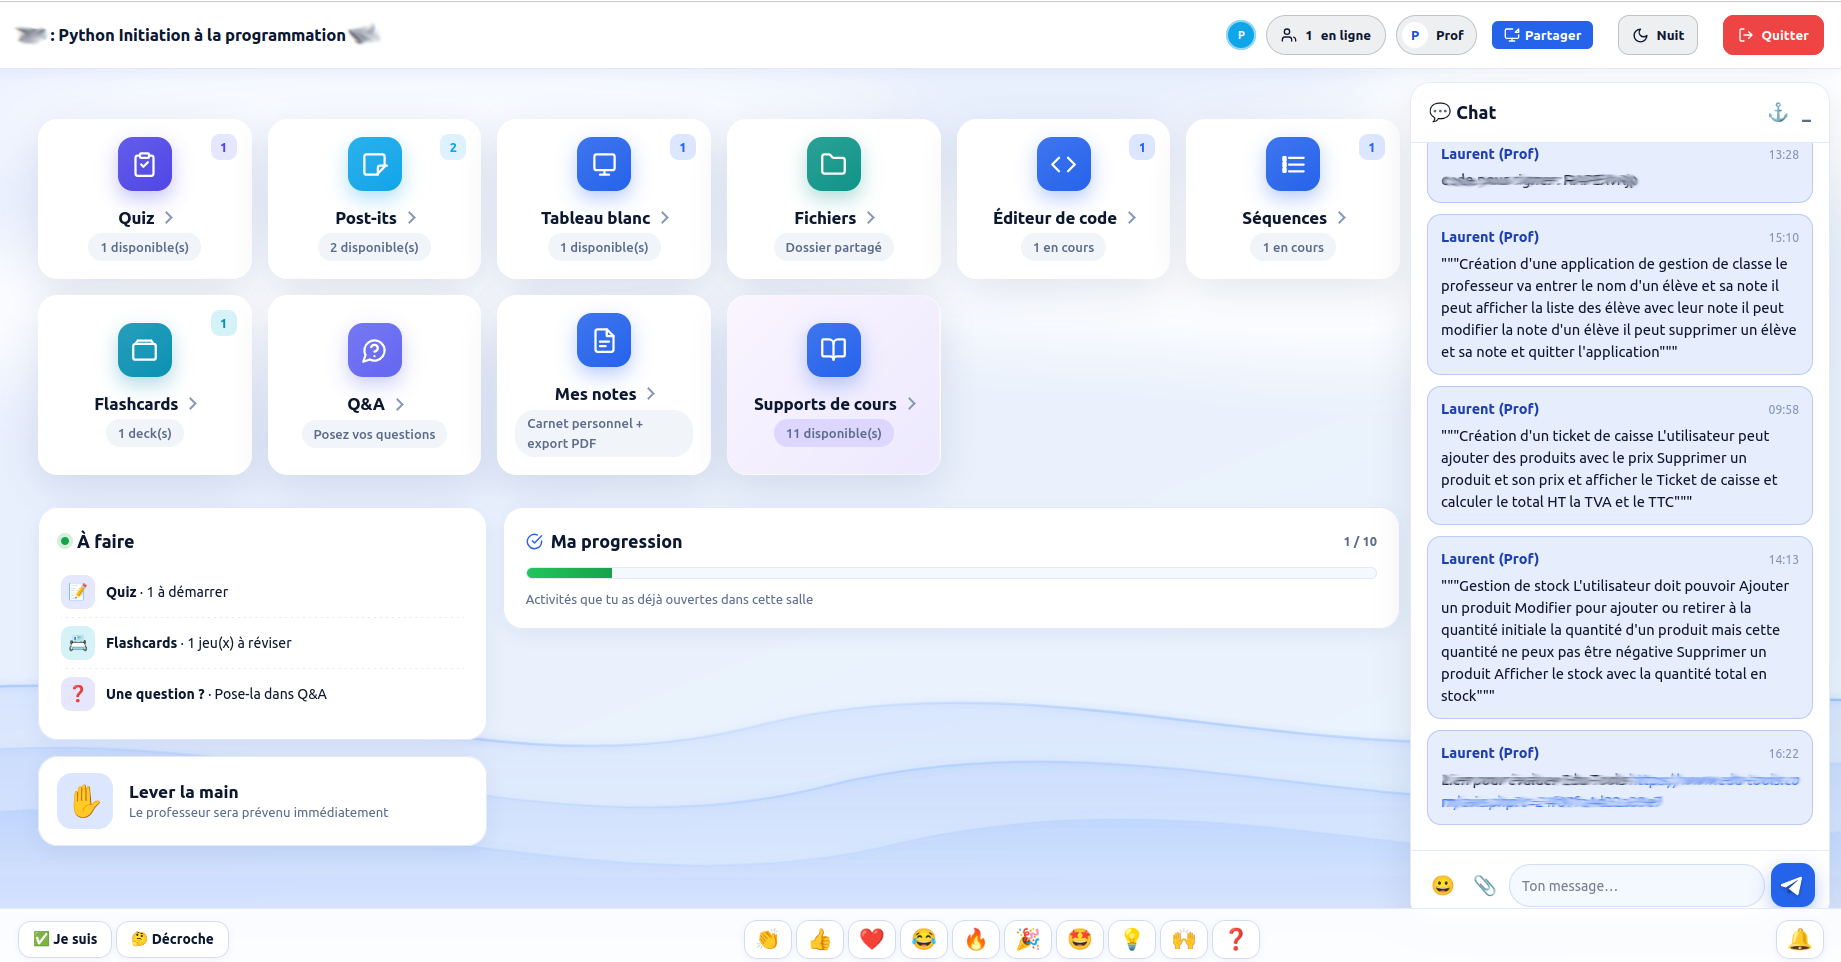
Task: Expand the Quiz chevron
Action: pos(169,218)
